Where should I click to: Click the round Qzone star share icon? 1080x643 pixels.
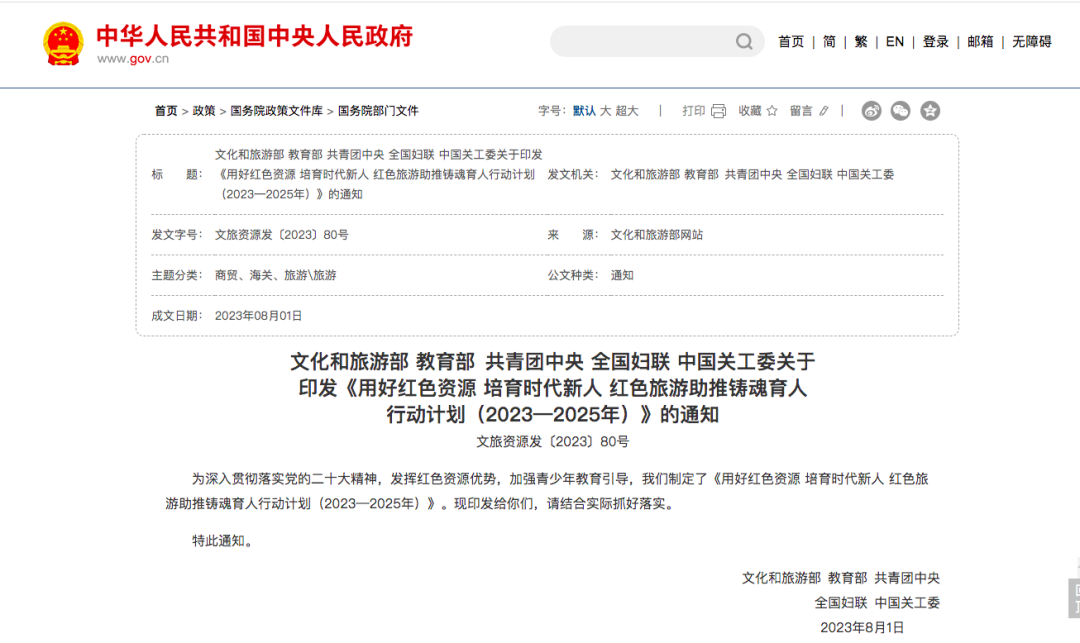tap(930, 111)
